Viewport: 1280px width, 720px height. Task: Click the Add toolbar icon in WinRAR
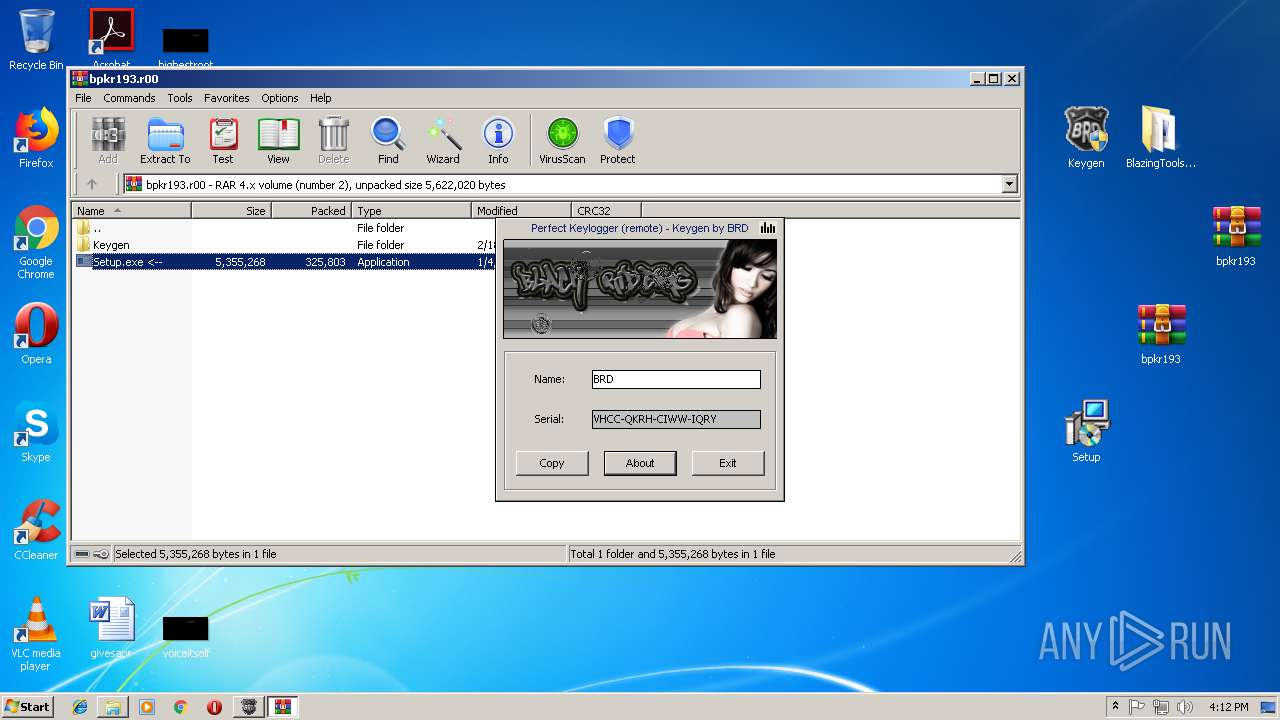tap(108, 141)
